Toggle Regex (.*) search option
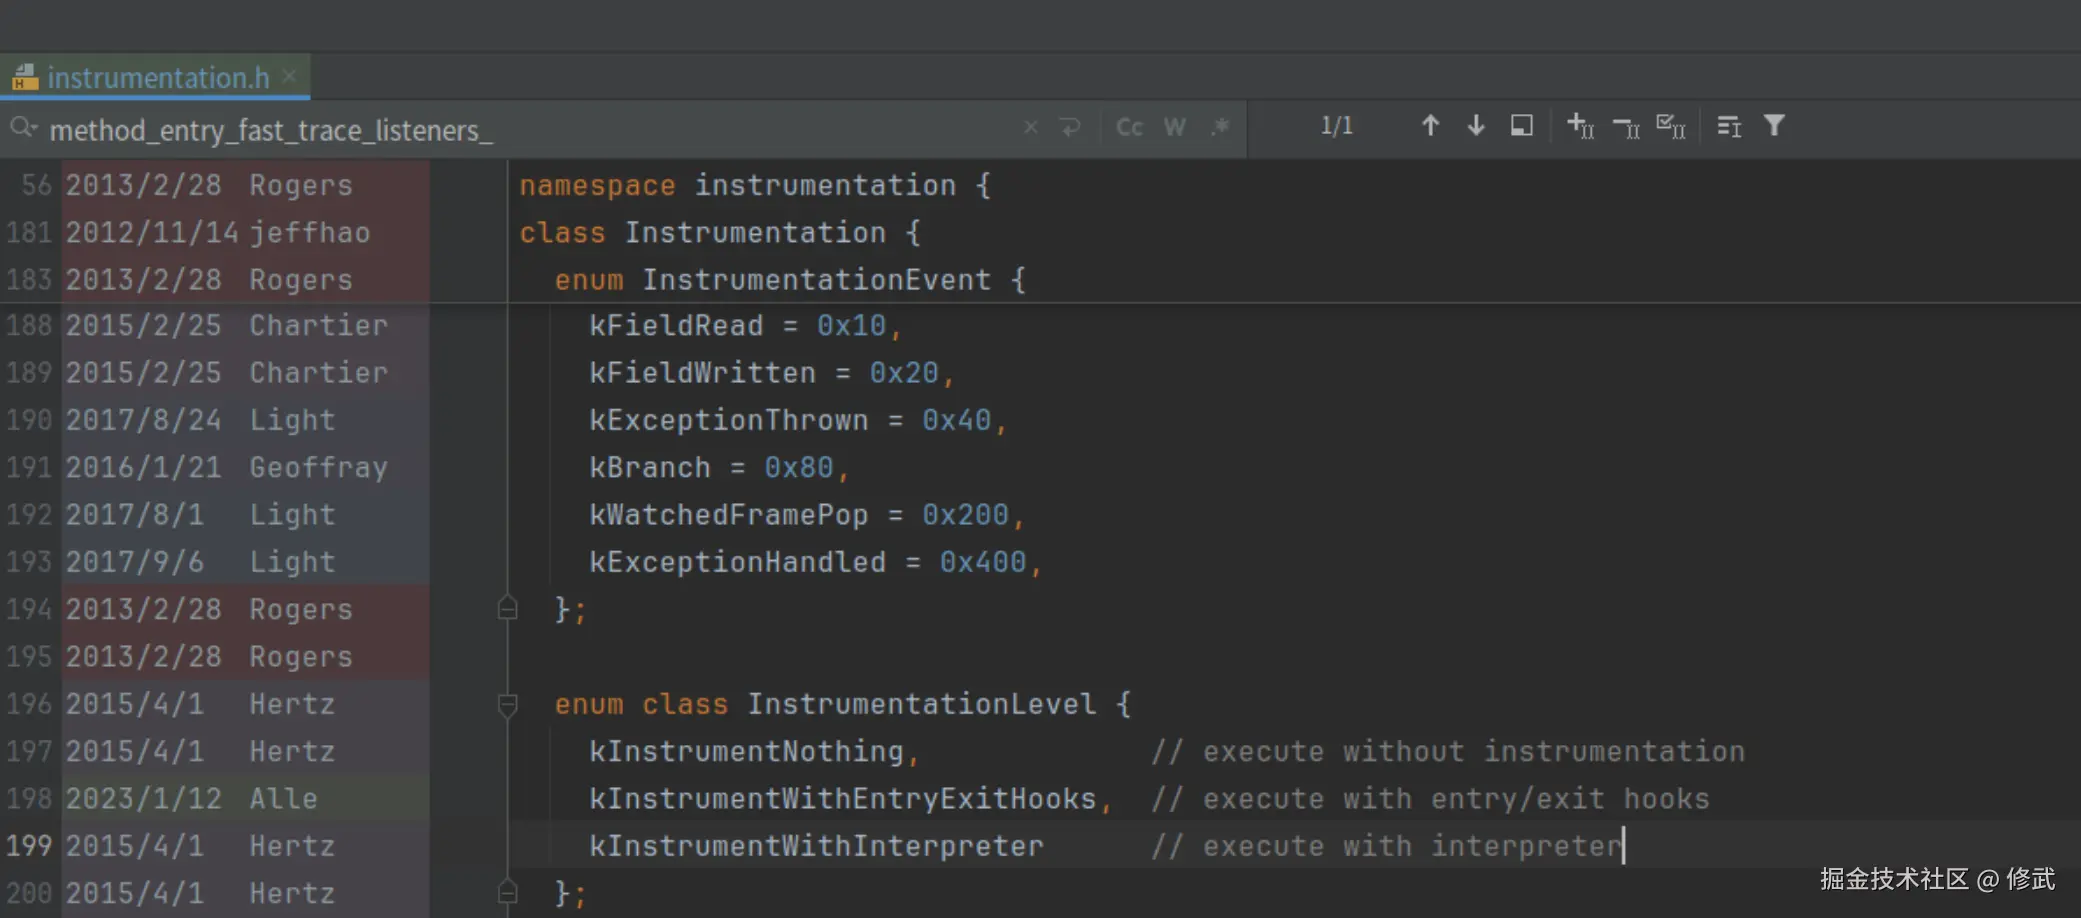This screenshot has height=918, width=2081. click(1220, 127)
